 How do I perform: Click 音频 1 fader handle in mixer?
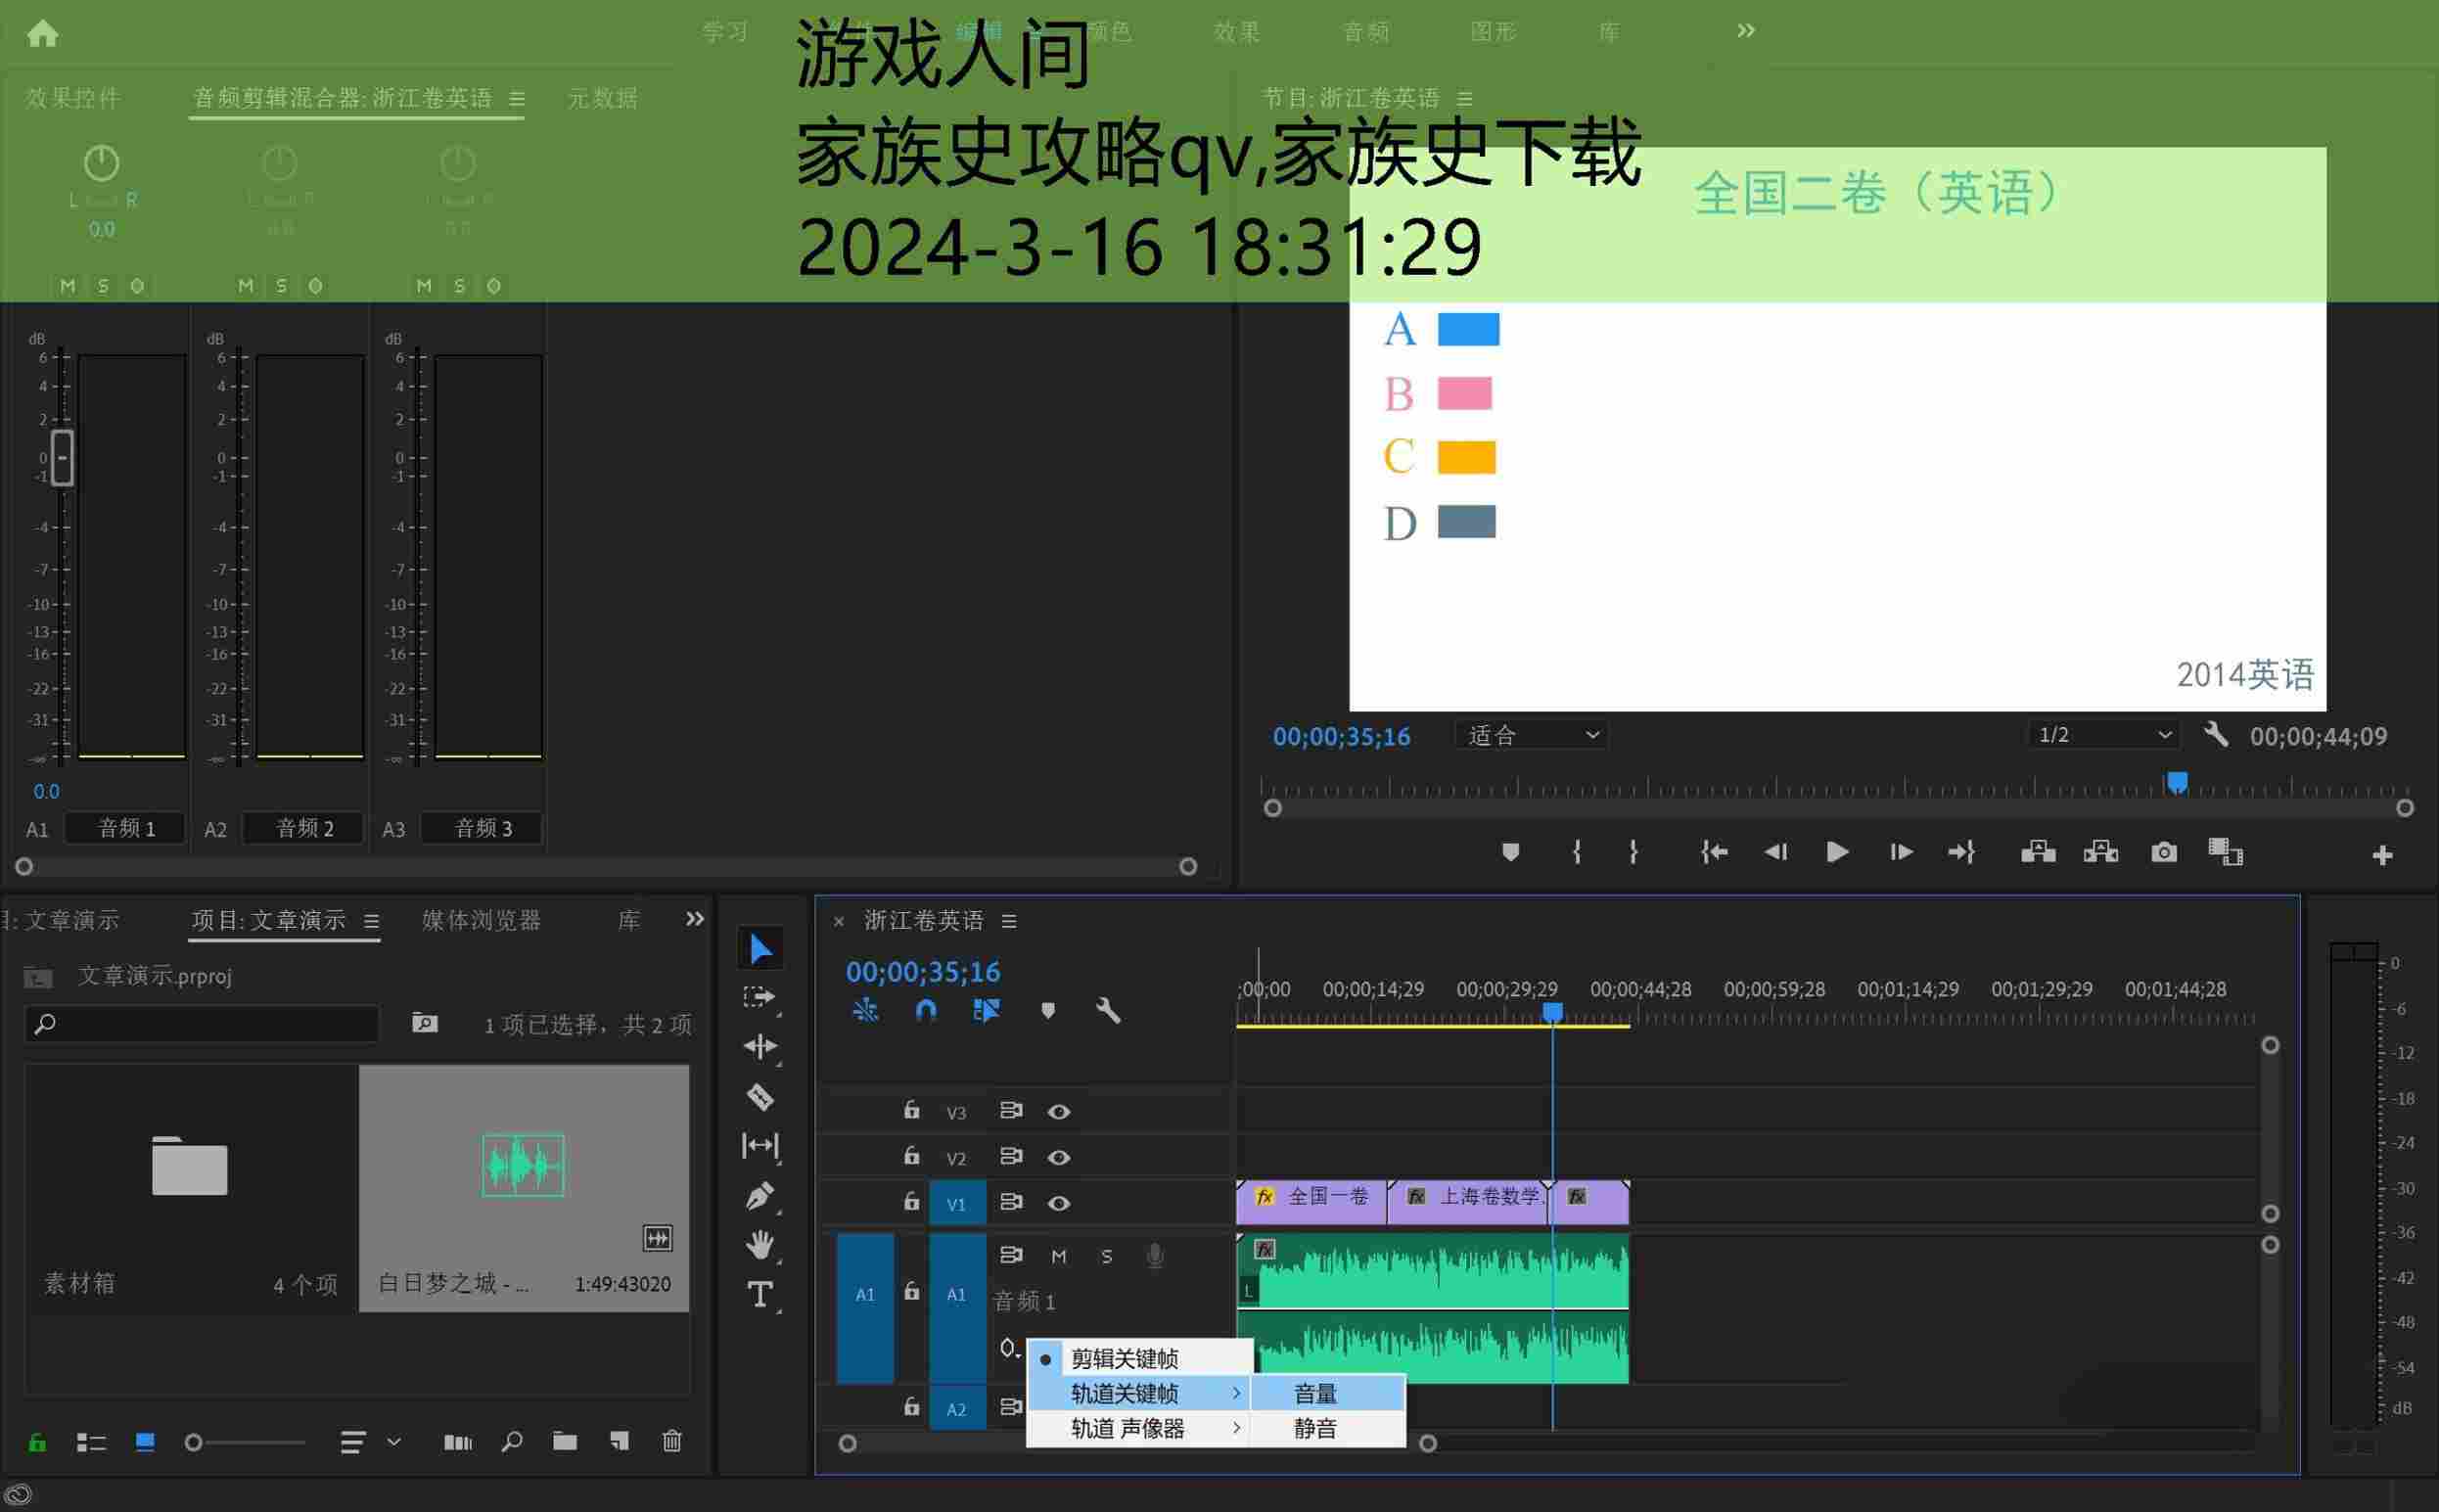[x=62, y=457]
